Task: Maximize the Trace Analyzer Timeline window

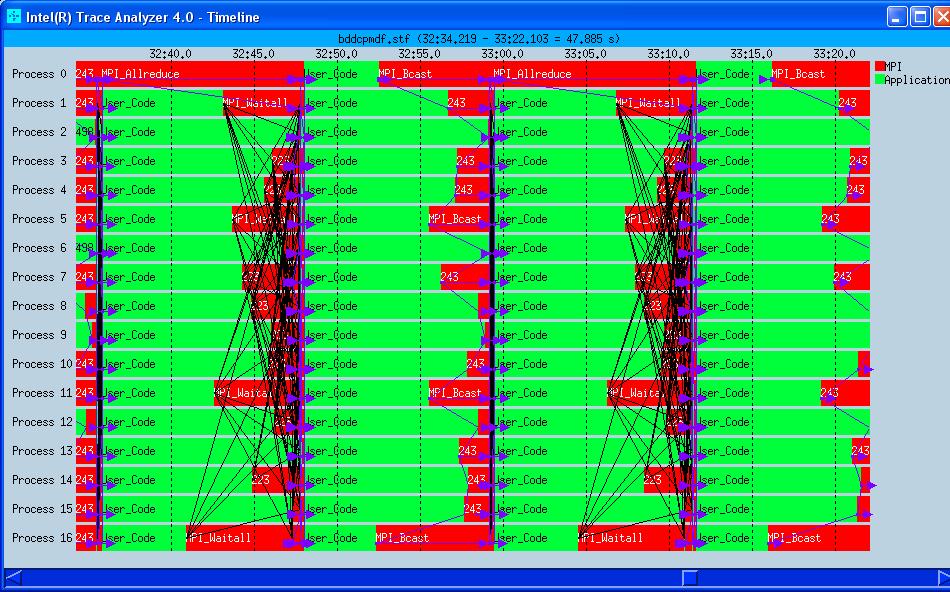Action: [x=920, y=16]
